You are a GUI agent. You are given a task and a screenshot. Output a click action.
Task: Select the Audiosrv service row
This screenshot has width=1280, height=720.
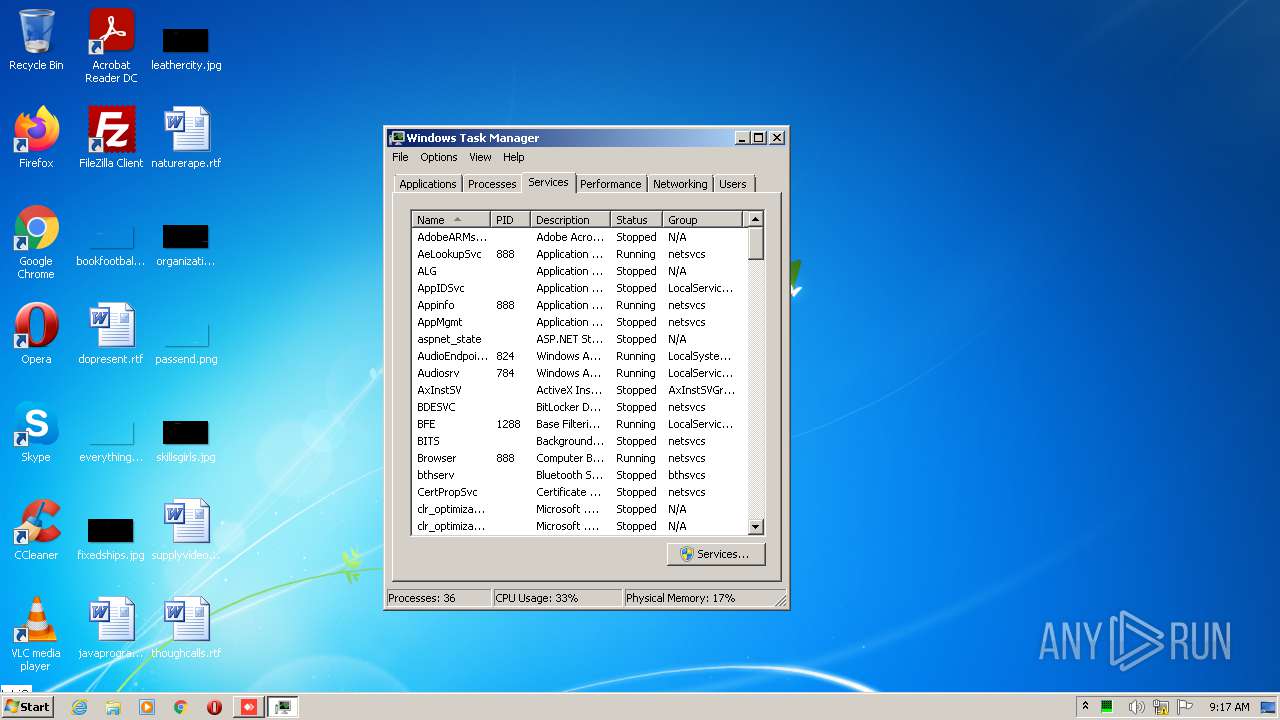579,373
